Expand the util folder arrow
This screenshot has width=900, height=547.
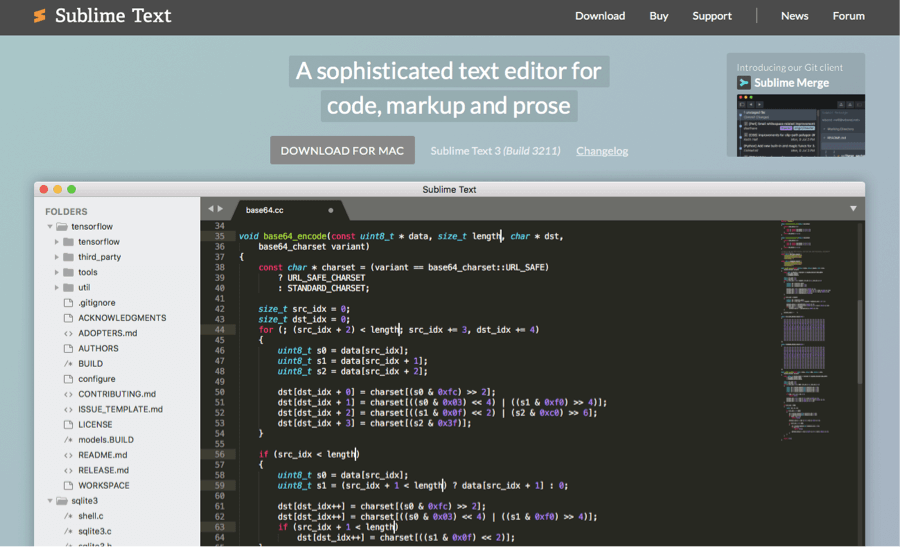coord(56,288)
